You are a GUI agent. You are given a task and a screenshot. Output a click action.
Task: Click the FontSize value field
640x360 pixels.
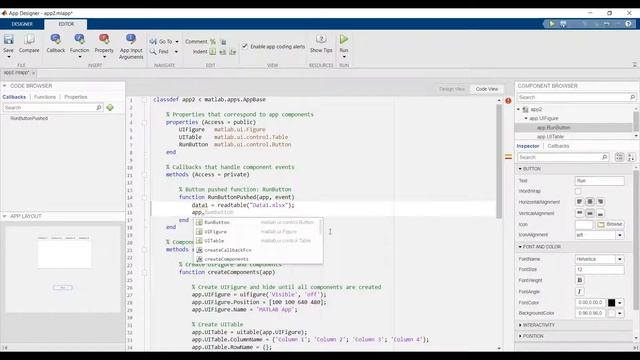pos(600,270)
